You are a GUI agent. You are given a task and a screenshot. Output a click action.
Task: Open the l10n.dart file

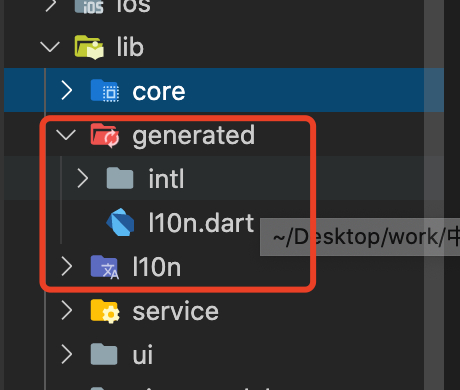click(201, 222)
